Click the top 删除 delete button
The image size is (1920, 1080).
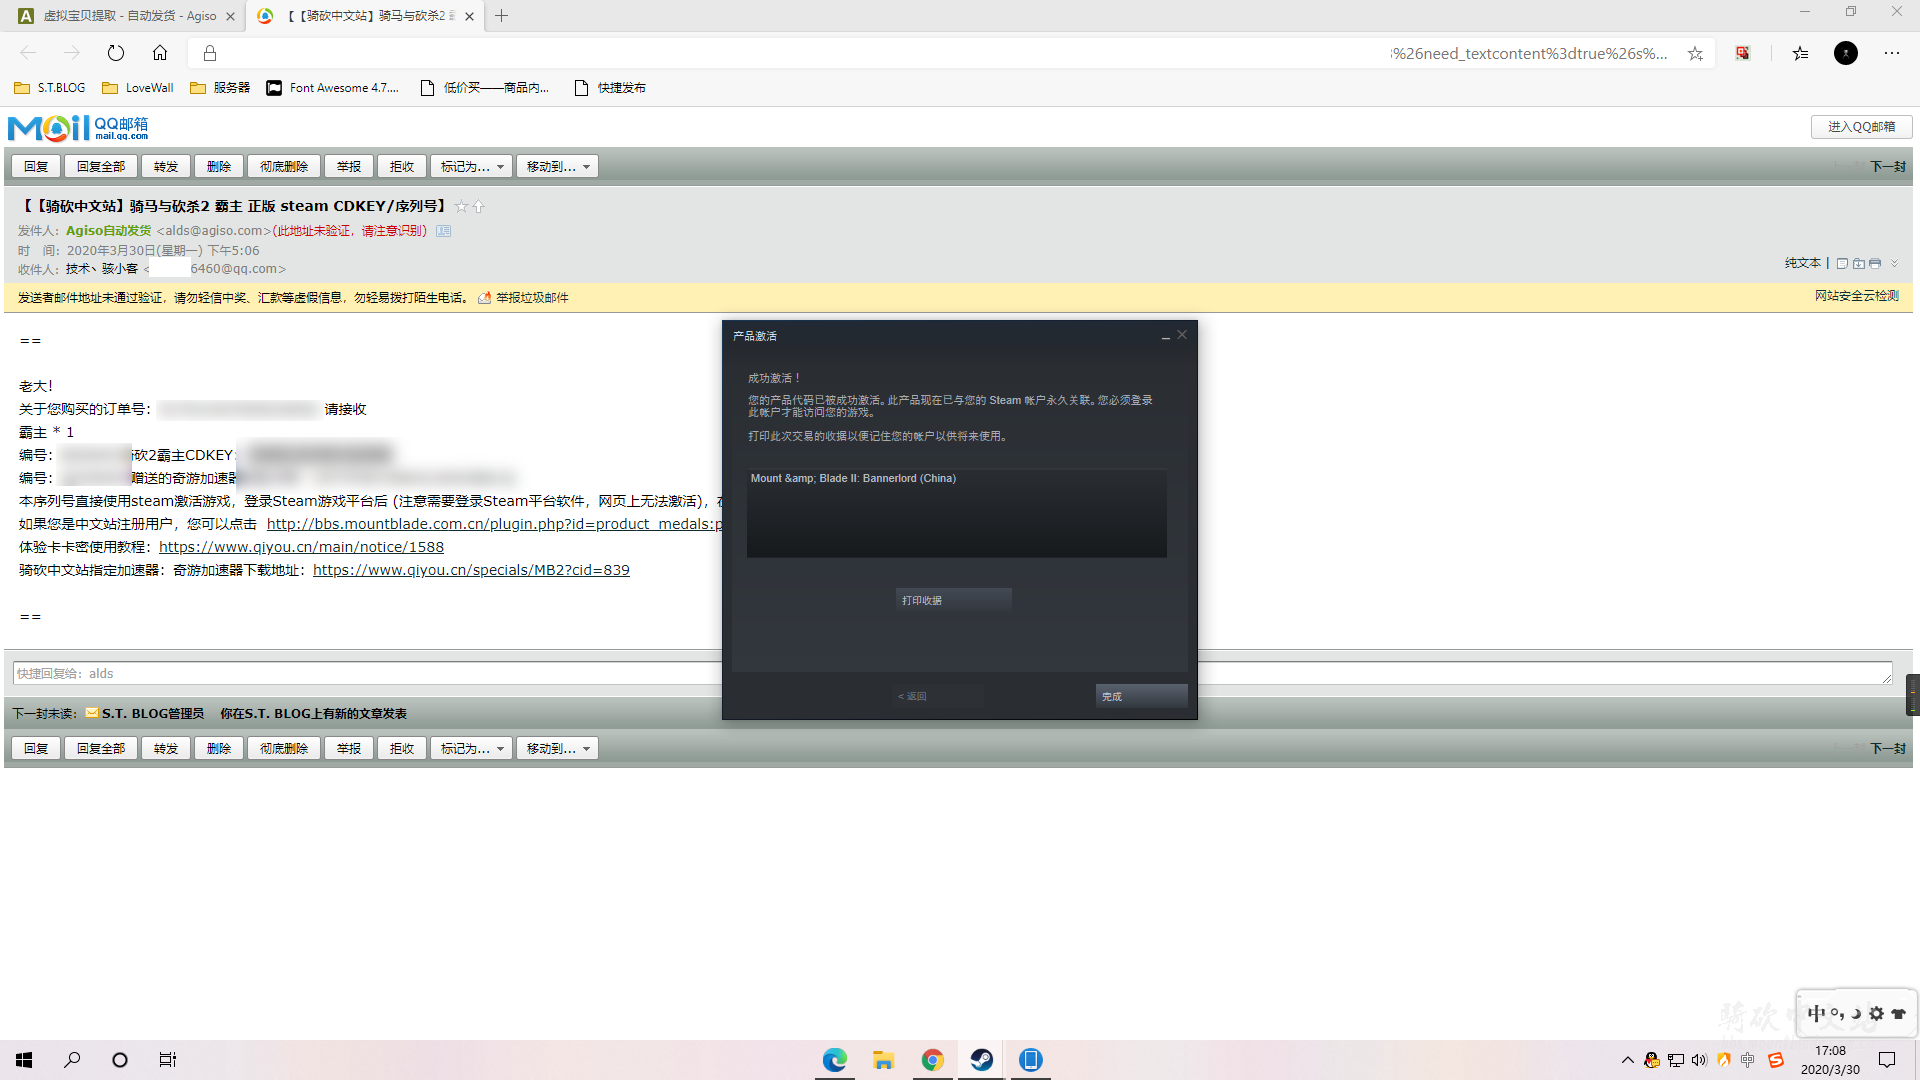click(219, 166)
